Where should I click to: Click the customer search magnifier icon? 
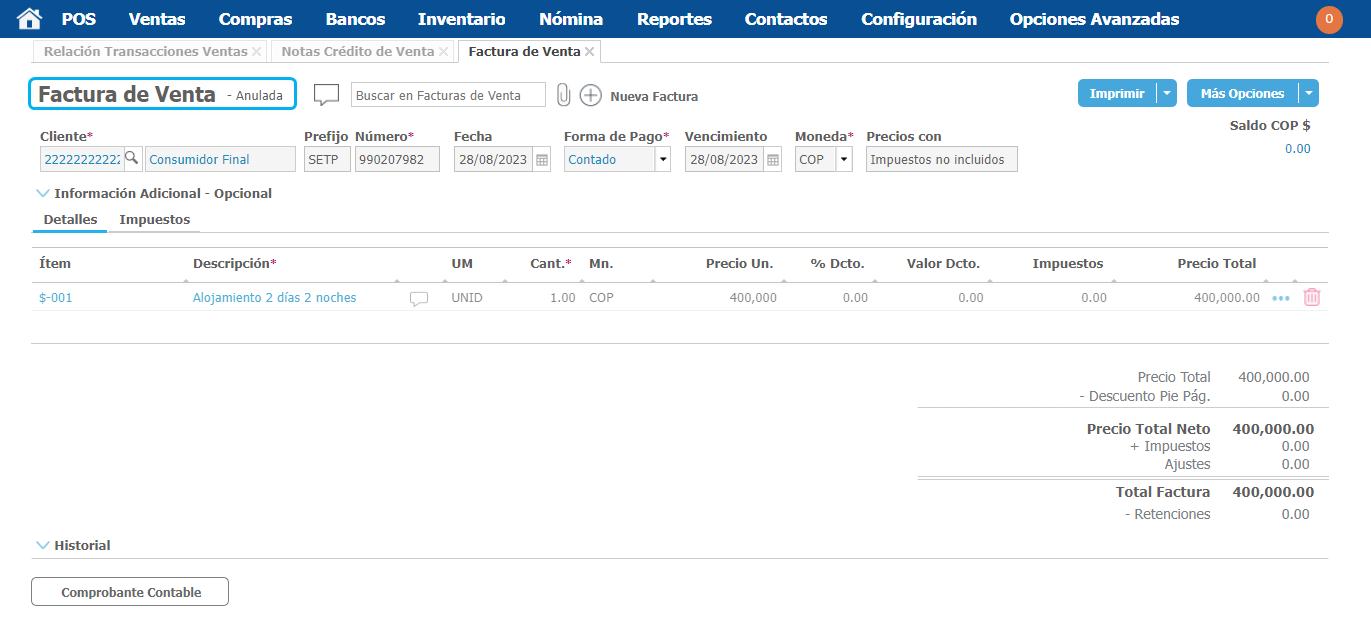pos(131,159)
